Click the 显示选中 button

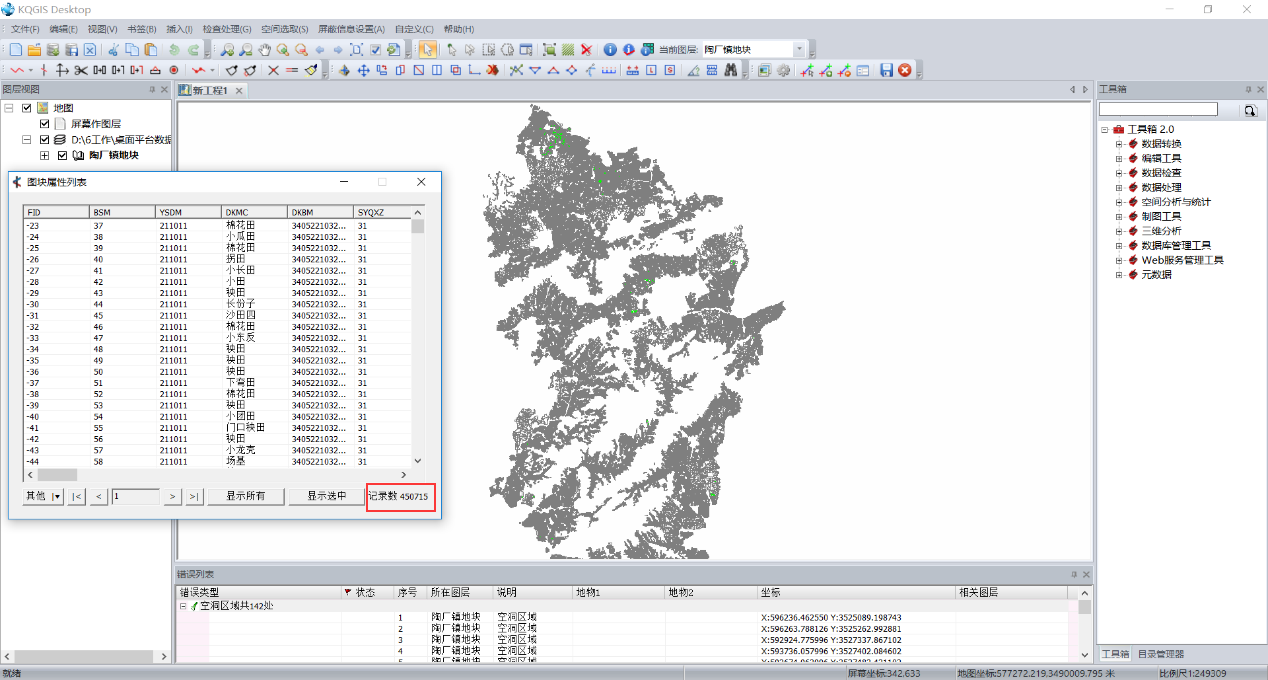point(326,496)
